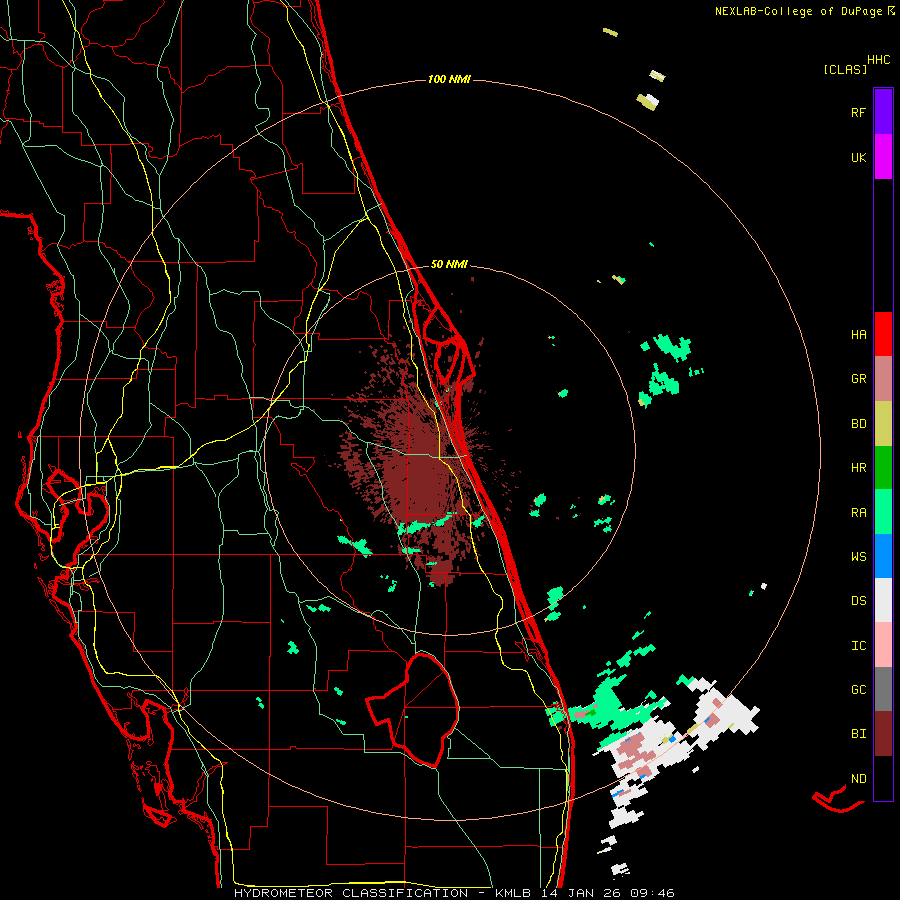The image size is (900, 900).
Task: Click Lake Okeechobee red outline
Action: click(x=413, y=710)
